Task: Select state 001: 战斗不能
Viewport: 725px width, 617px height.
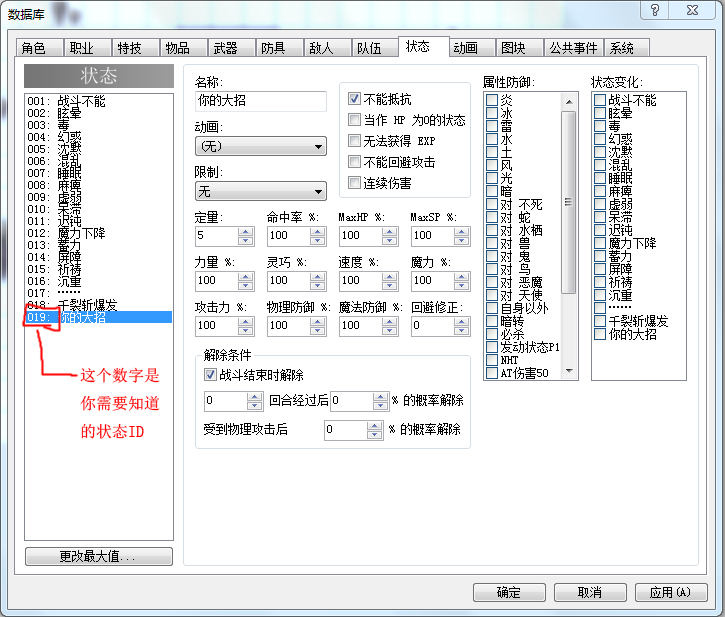Action: [x=99, y=101]
